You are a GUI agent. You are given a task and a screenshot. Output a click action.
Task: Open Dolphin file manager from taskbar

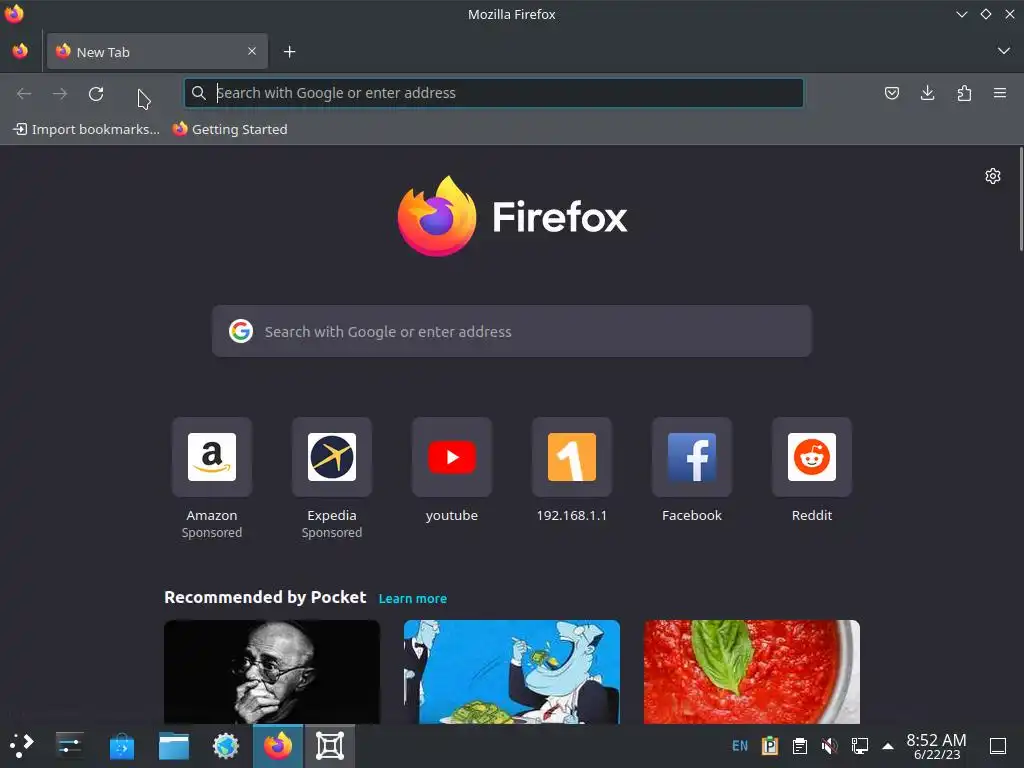tap(174, 746)
